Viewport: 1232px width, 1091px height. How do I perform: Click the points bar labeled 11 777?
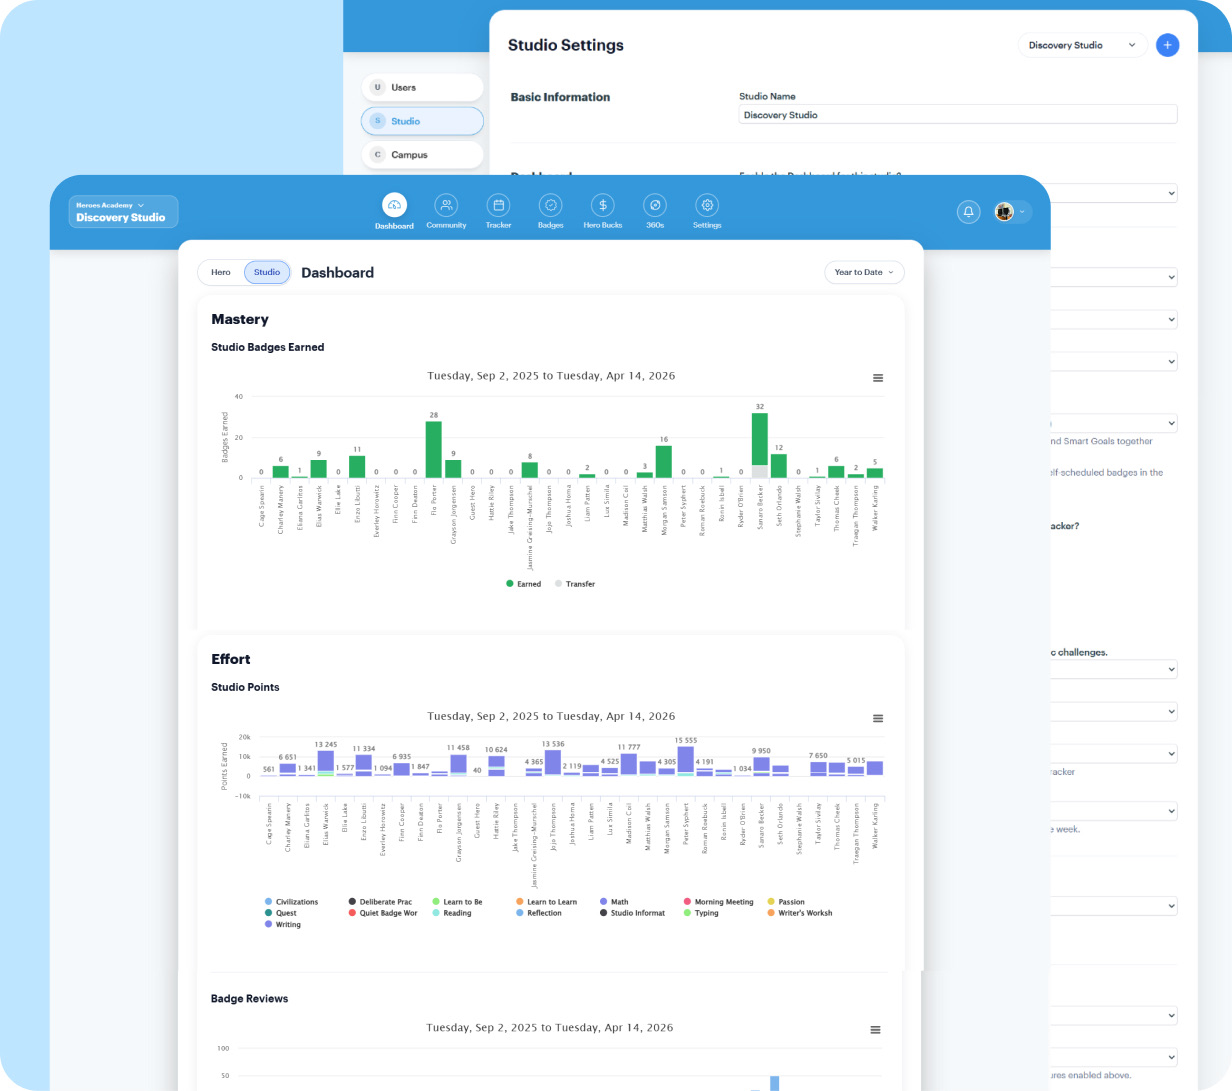[x=629, y=765]
